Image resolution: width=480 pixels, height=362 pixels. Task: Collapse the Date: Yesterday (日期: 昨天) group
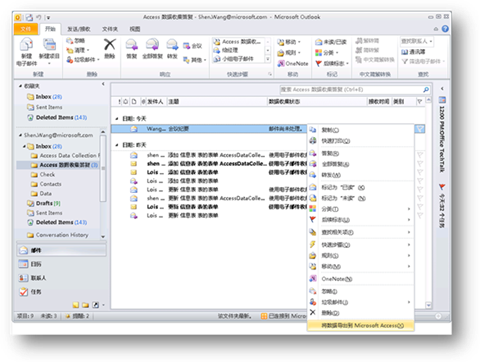tap(117, 145)
